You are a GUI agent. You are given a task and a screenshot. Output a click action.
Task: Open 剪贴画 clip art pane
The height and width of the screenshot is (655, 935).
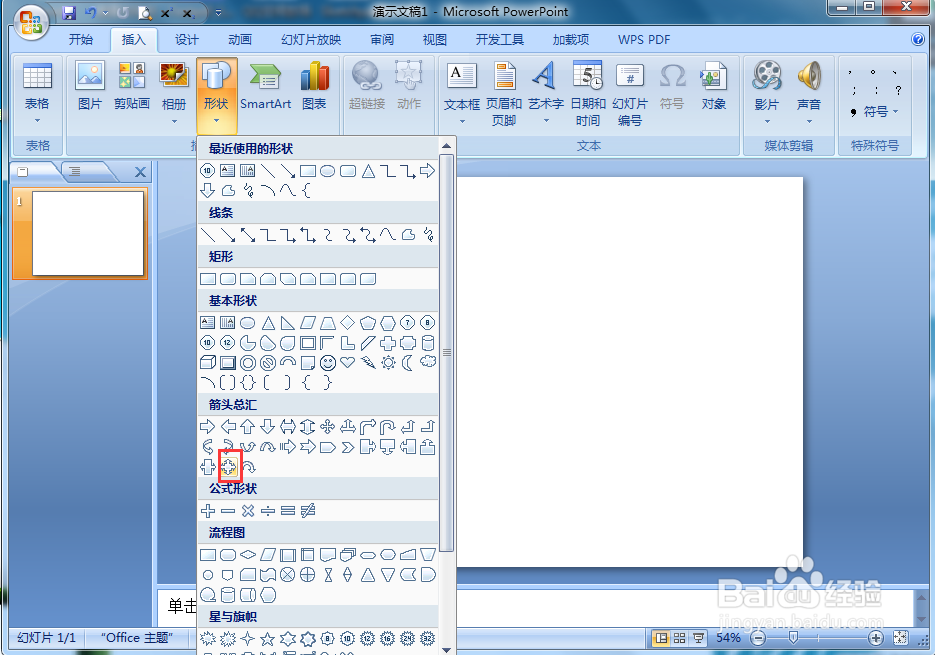[x=132, y=86]
